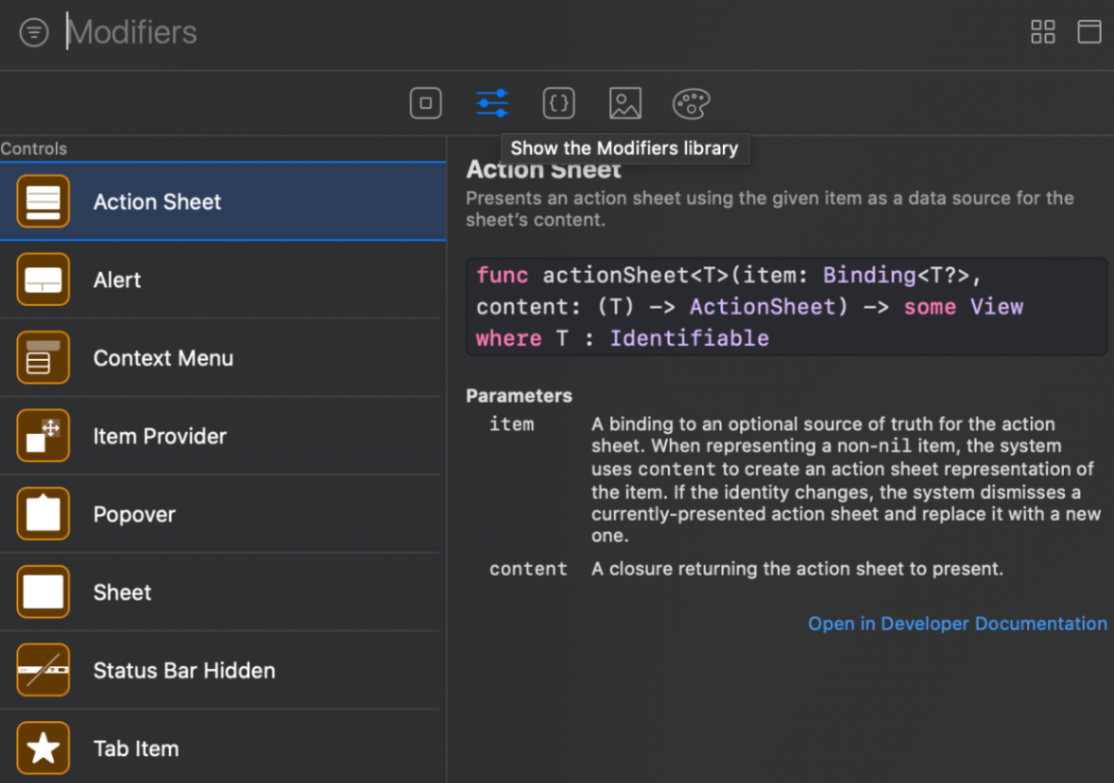Image resolution: width=1114 pixels, height=783 pixels.
Task: Open the Code Snippets library
Action: pyautogui.click(x=558, y=103)
